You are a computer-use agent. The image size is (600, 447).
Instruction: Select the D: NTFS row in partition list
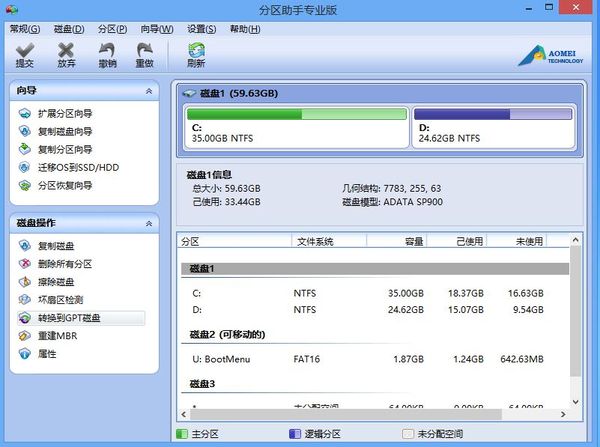[x=375, y=310]
